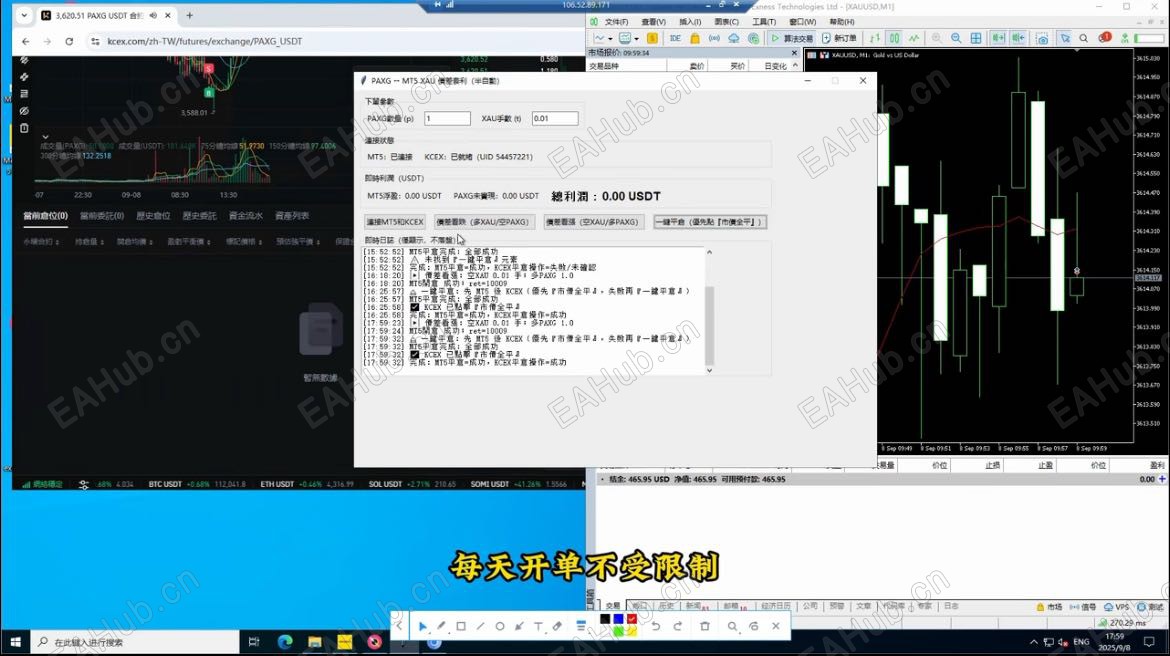This screenshot has width=1170, height=656.
Task: Zoom out the MT5 chart
Action: (x=956, y=38)
